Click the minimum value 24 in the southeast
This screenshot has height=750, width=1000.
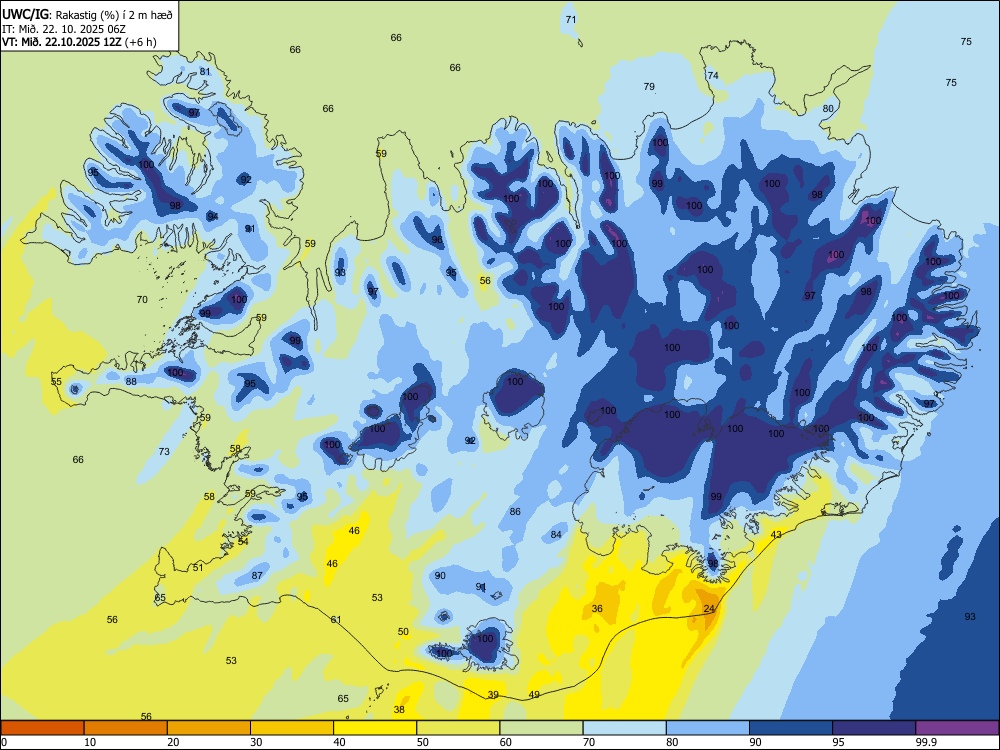(x=709, y=609)
